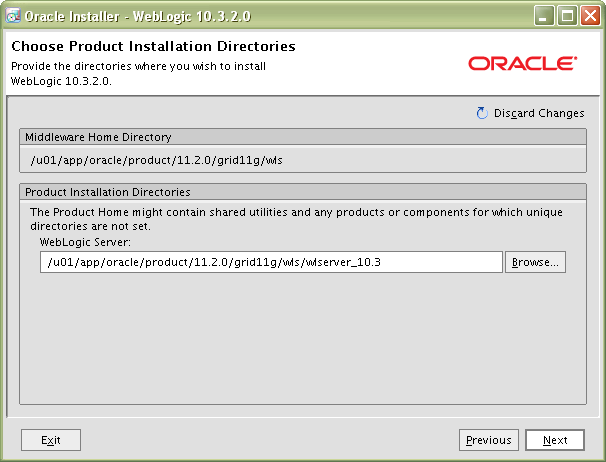Click the WebLogic Server: field label
Screen dimensions: 606x462
tap(85, 241)
